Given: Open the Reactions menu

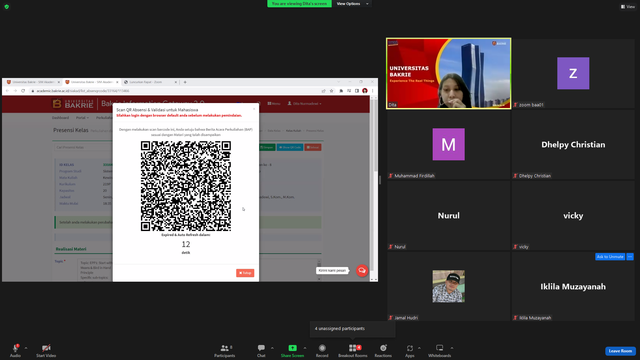Looking at the screenshot, I should coord(383,350).
